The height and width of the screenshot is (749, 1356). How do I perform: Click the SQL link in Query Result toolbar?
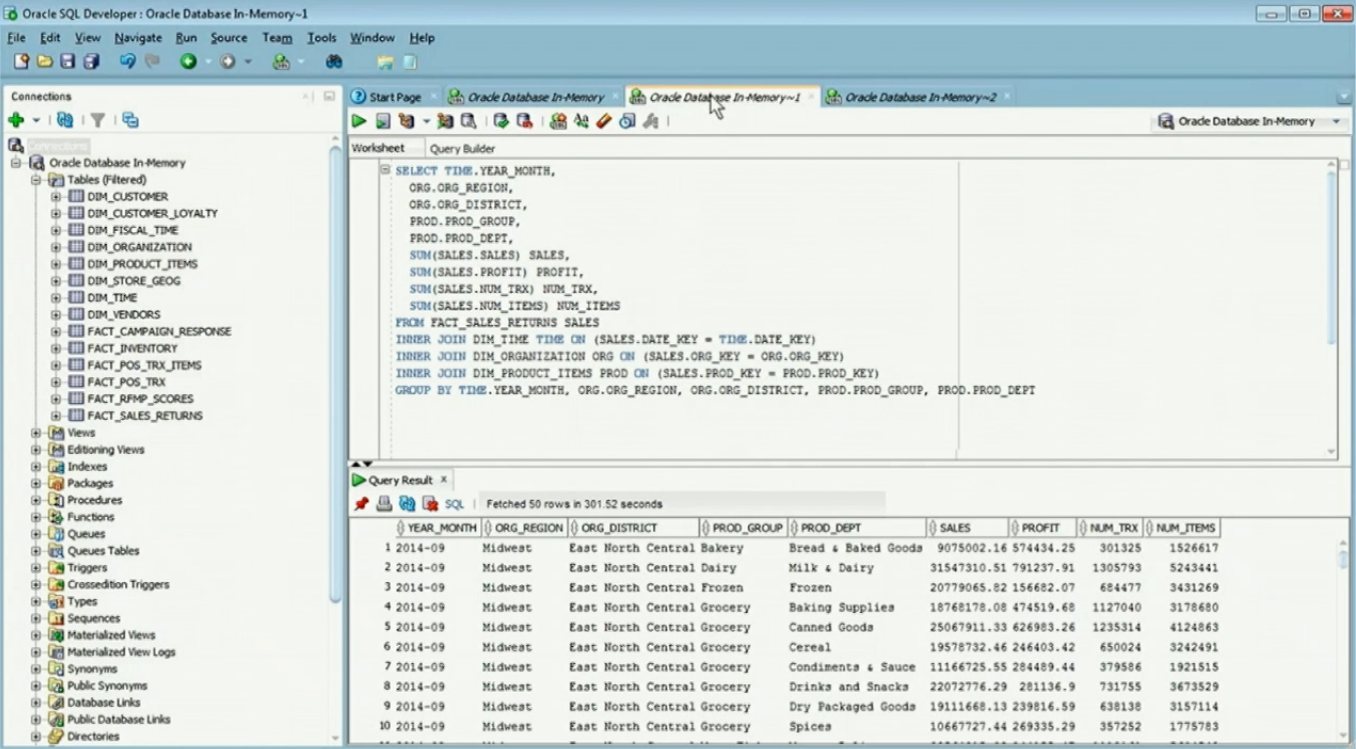454,504
